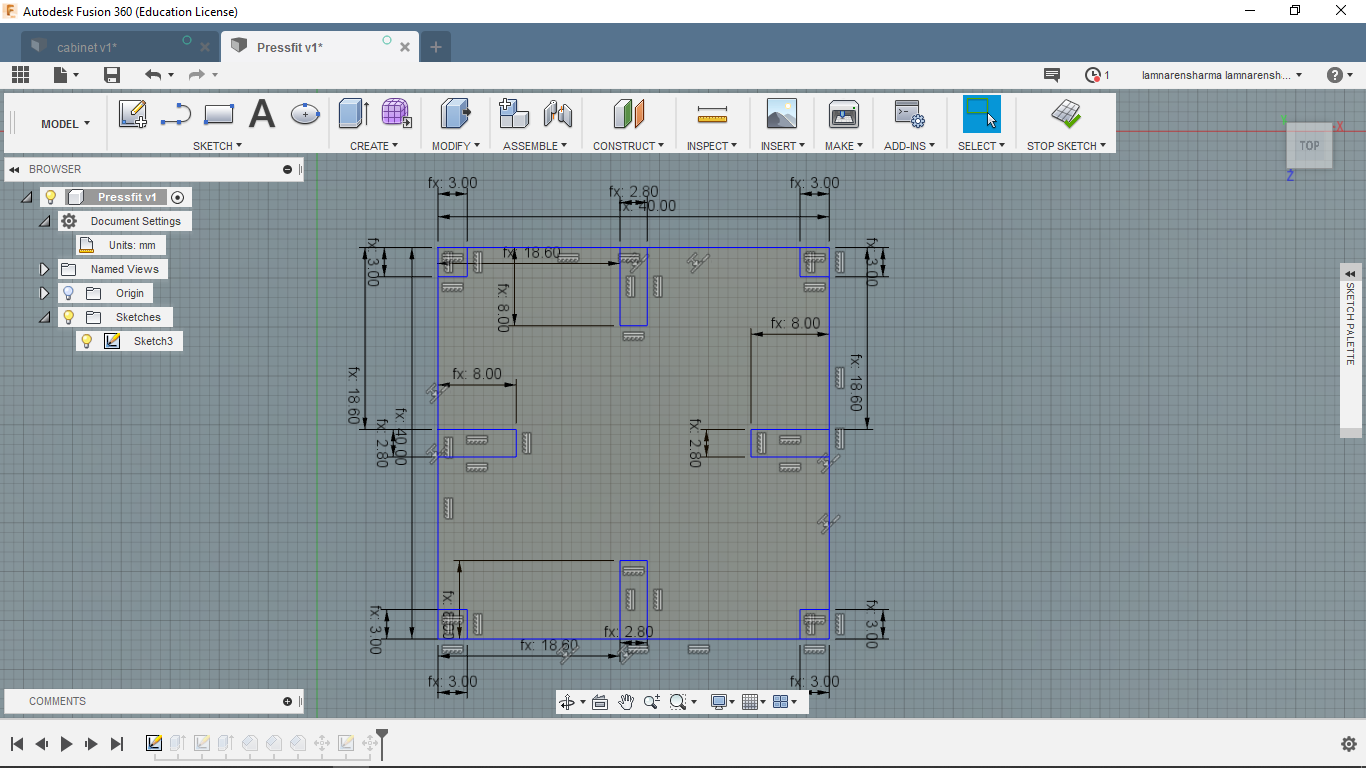Add a new design tab
1366x768 pixels.
(436, 47)
